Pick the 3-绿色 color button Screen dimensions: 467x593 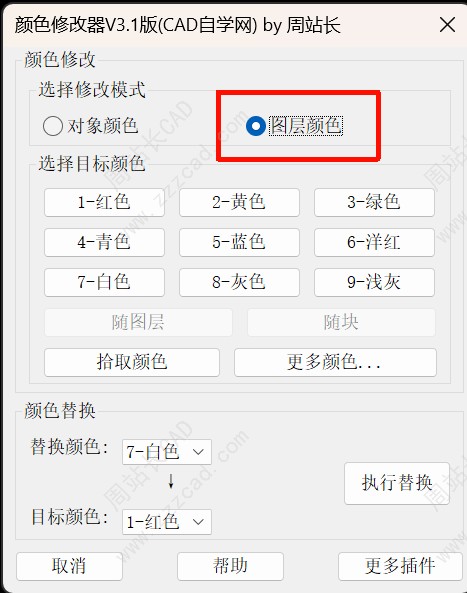pos(374,202)
